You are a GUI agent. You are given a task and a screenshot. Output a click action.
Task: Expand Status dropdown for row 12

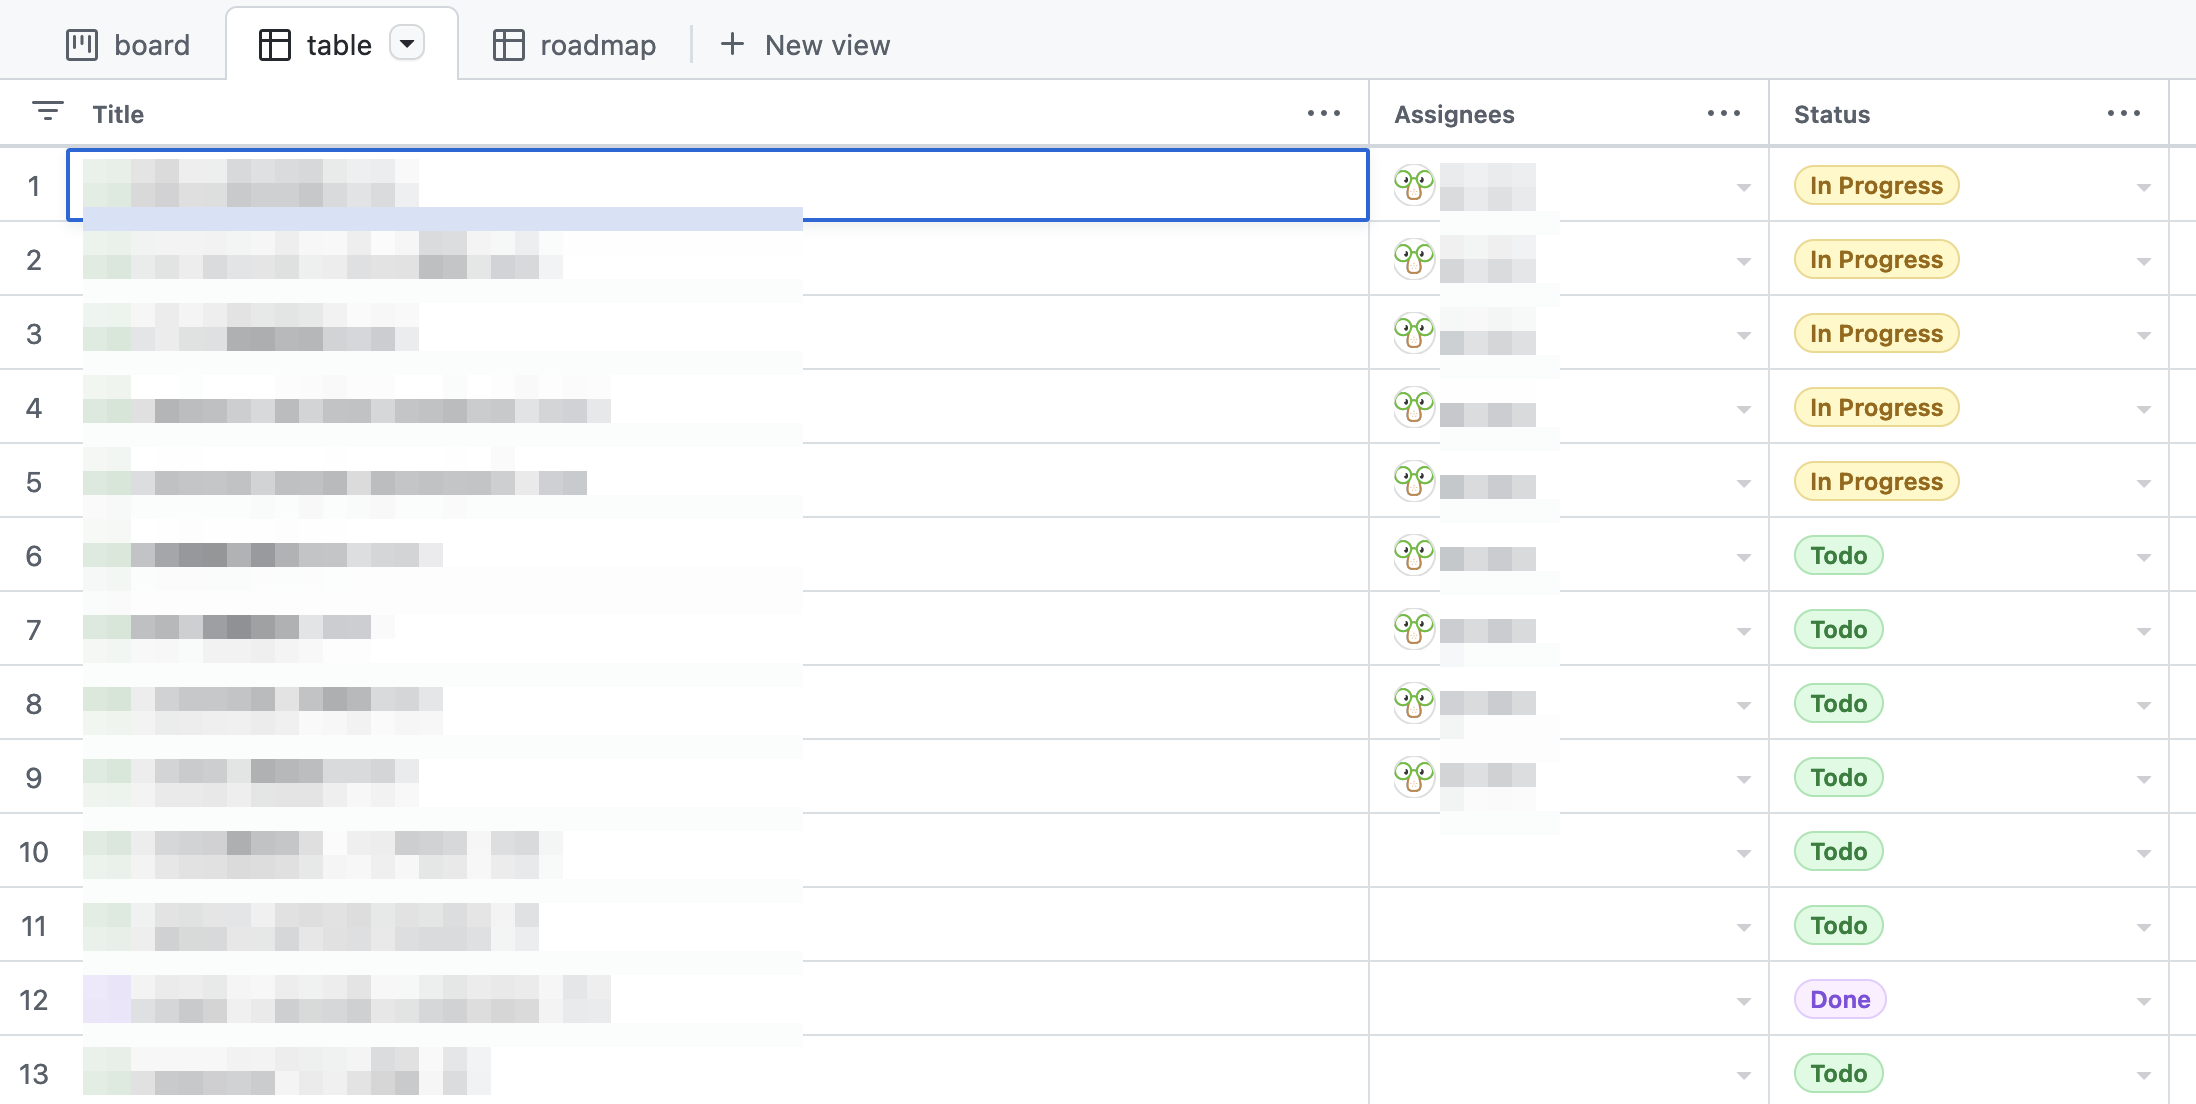(x=2143, y=1001)
